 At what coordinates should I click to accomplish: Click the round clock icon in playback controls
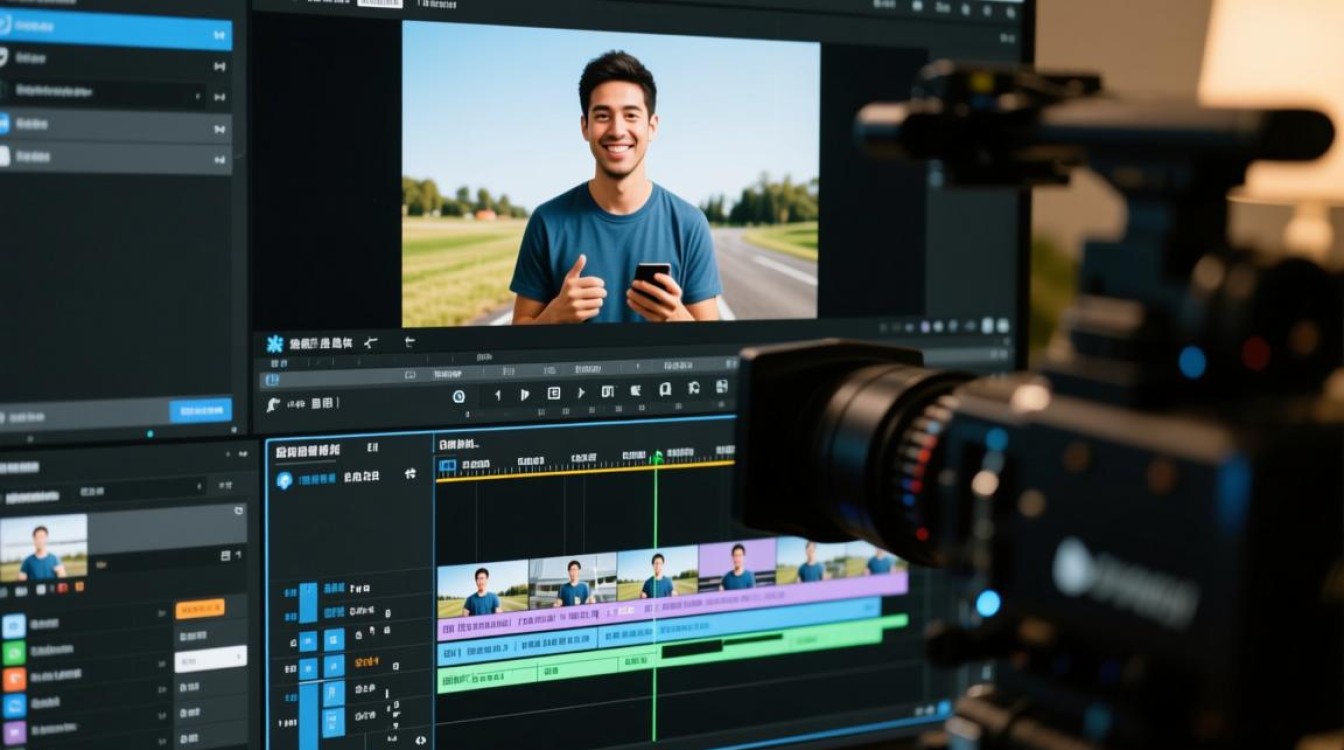tap(458, 396)
